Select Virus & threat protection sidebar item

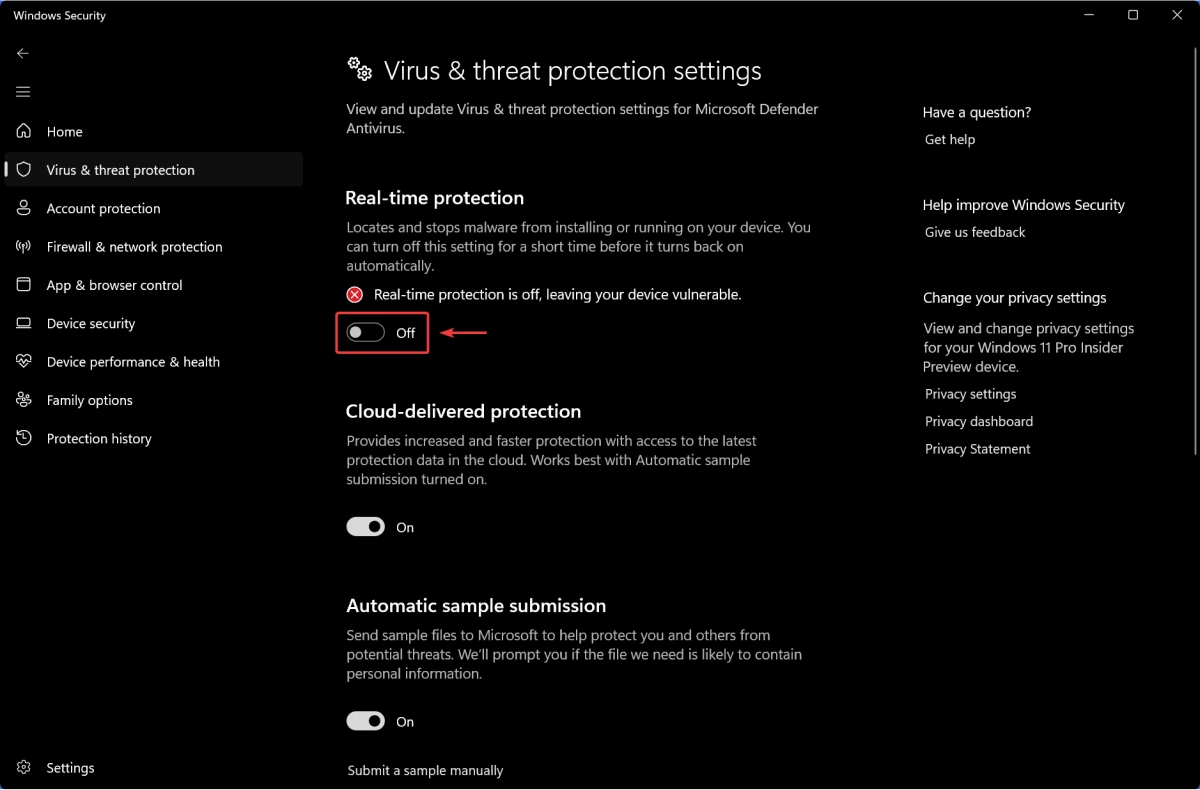[x=154, y=170]
